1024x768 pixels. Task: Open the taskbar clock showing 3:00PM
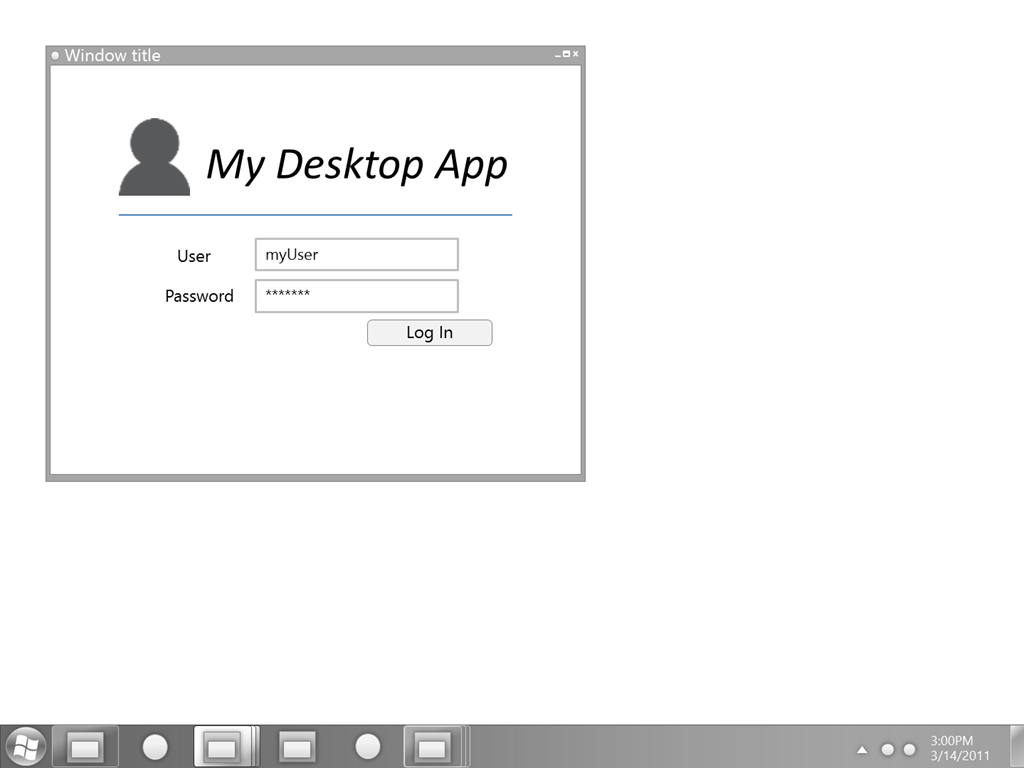click(959, 748)
